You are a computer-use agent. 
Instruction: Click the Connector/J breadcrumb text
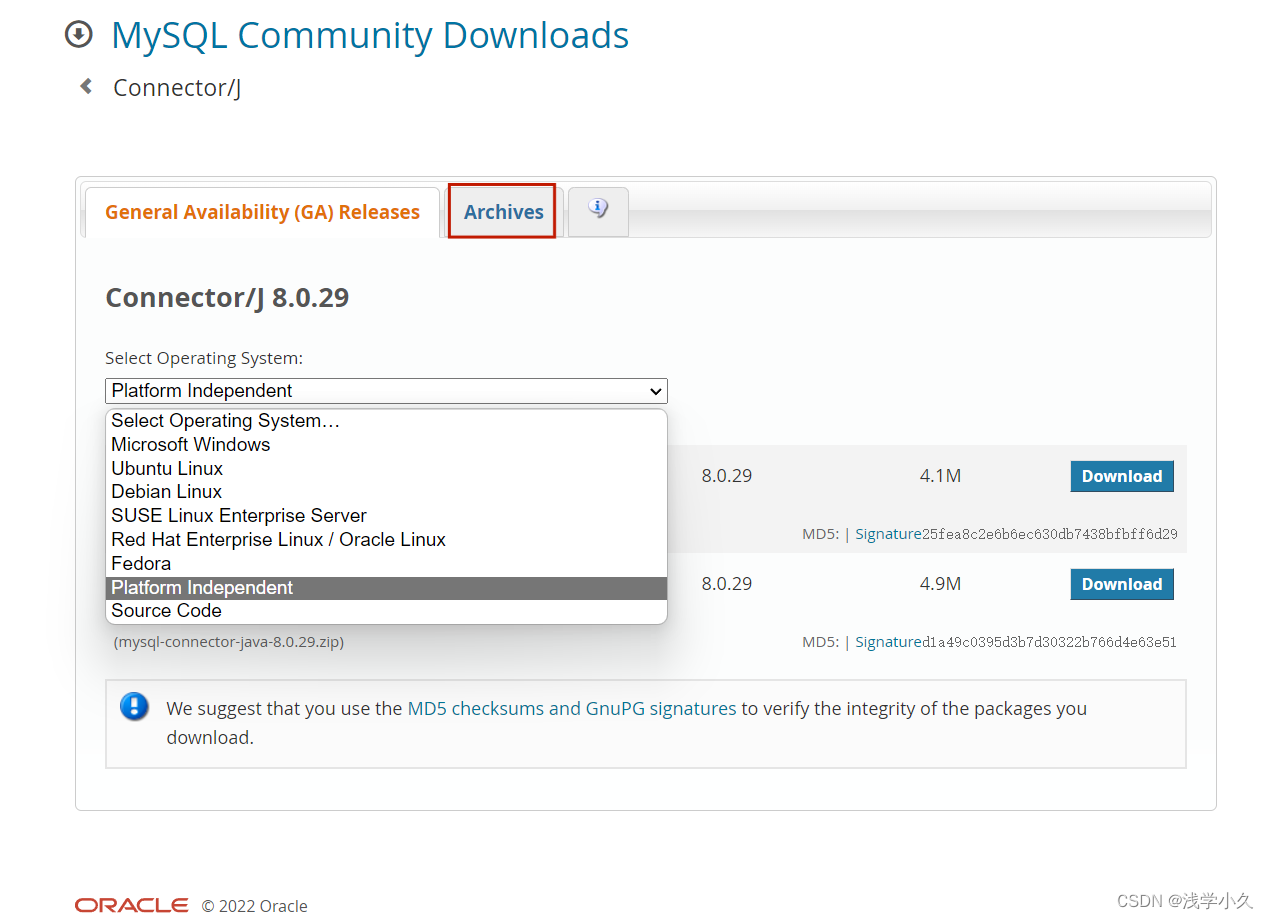click(x=177, y=88)
